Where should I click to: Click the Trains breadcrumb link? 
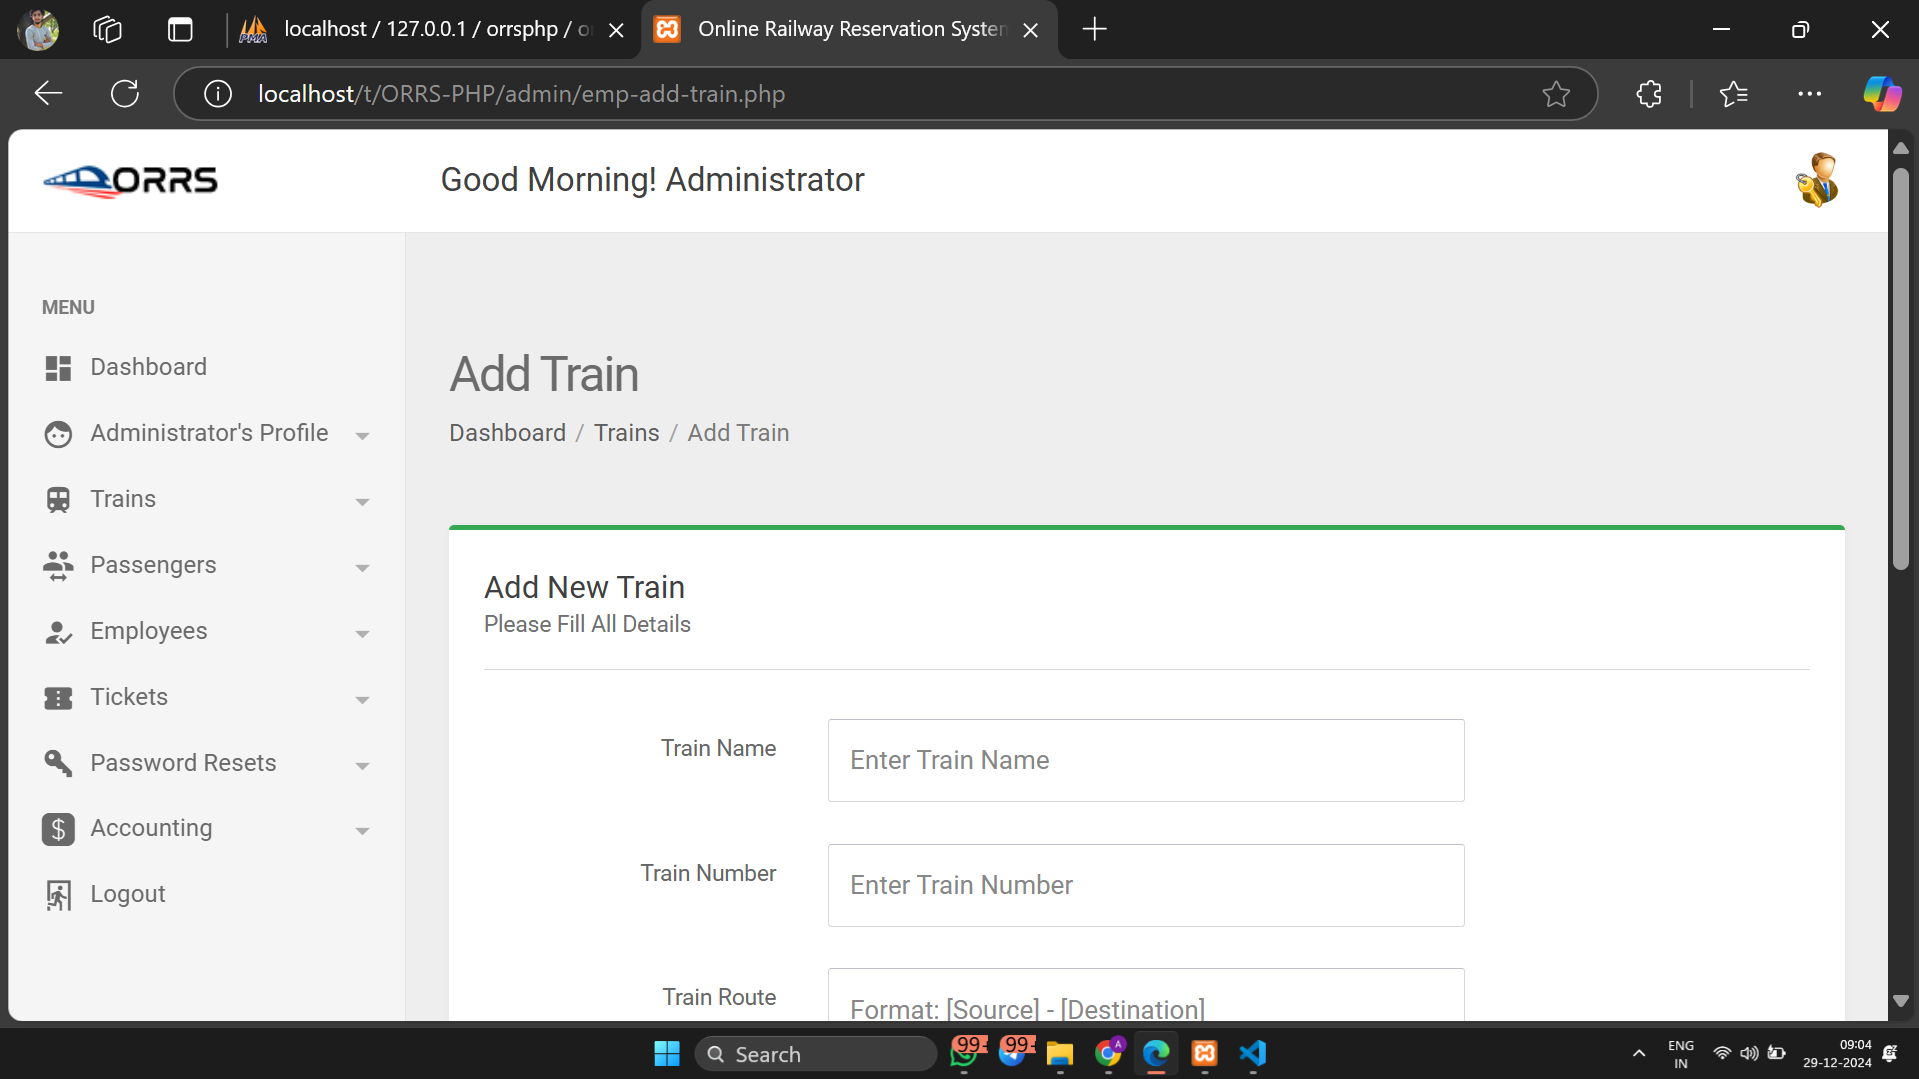[x=626, y=432]
